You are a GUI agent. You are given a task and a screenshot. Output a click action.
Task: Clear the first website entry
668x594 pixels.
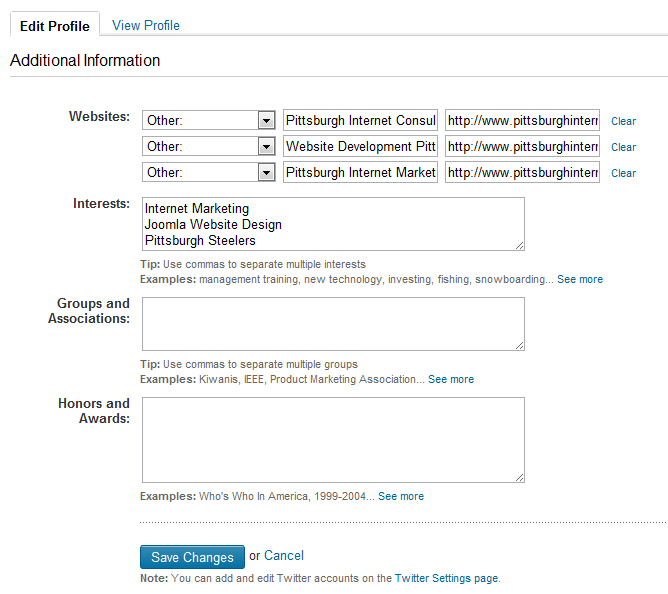pyautogui.click(x=623, y=121)
